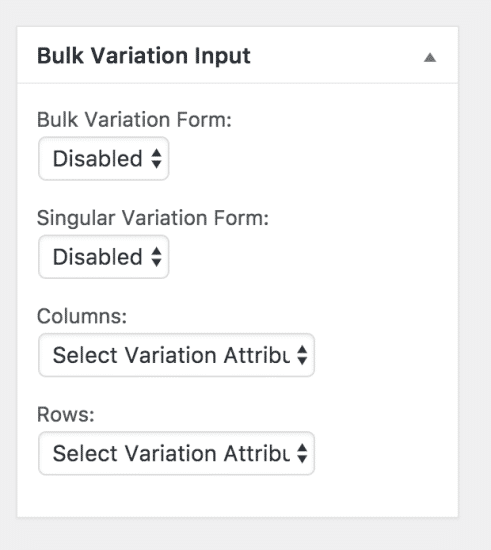Viewport: 491px width, 550px height.
Task: Click the Rows dropdown arrows icon
Action: 302,453
